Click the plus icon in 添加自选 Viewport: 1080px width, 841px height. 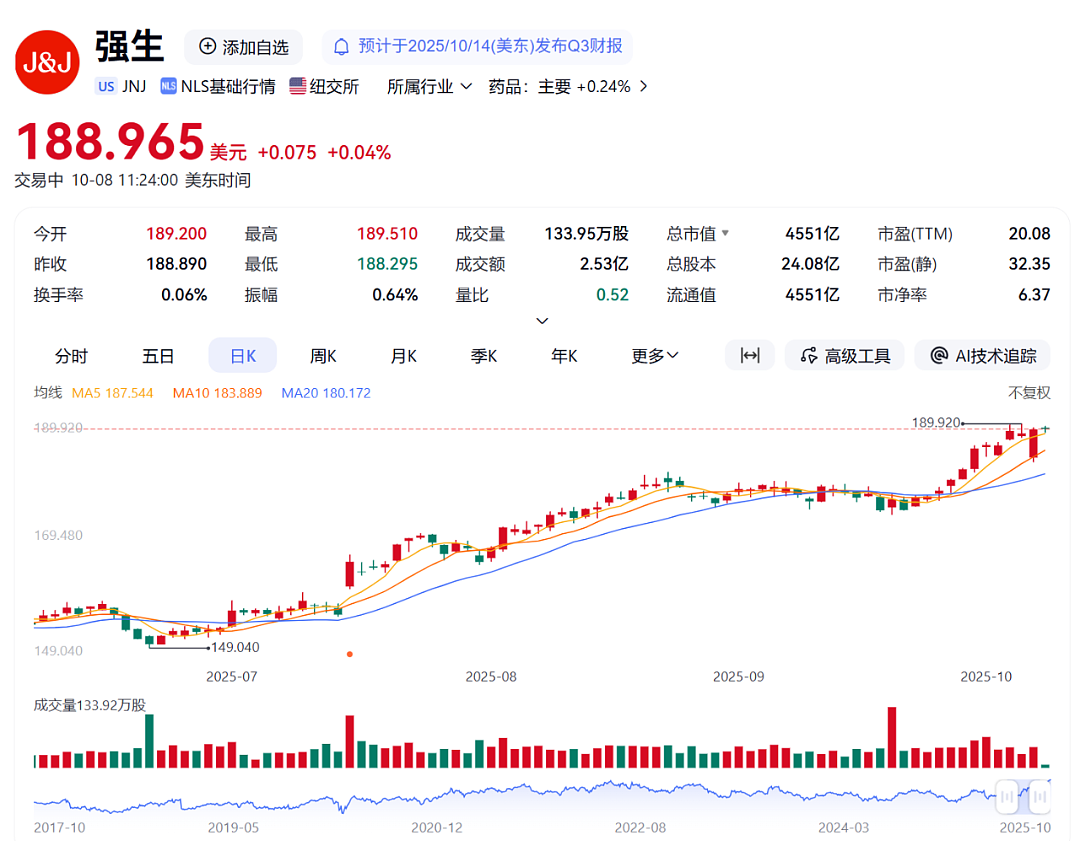click(x=207, y=46)
